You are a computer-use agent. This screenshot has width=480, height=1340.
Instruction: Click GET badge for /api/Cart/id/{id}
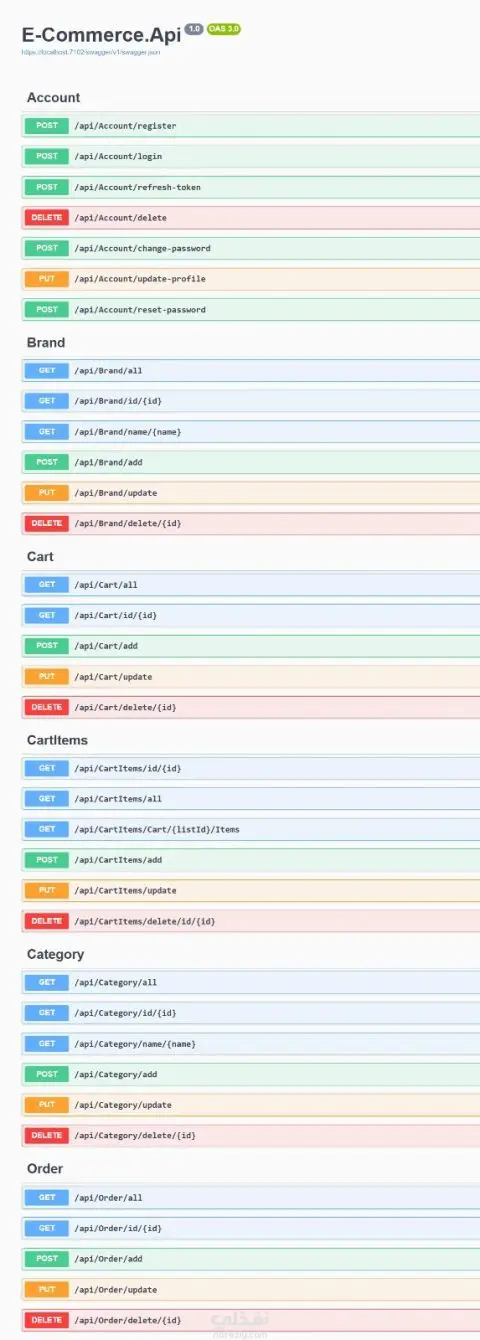pyautogui.click(x=47, y=615)
